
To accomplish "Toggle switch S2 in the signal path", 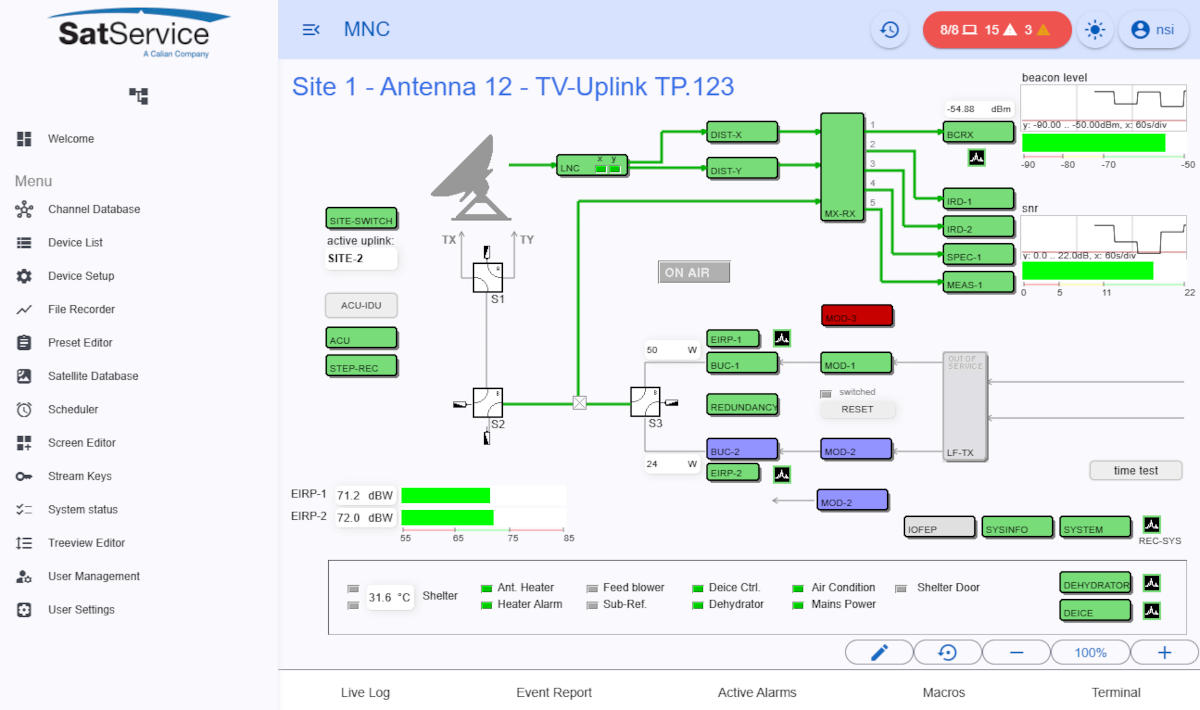I will [487, 404].
